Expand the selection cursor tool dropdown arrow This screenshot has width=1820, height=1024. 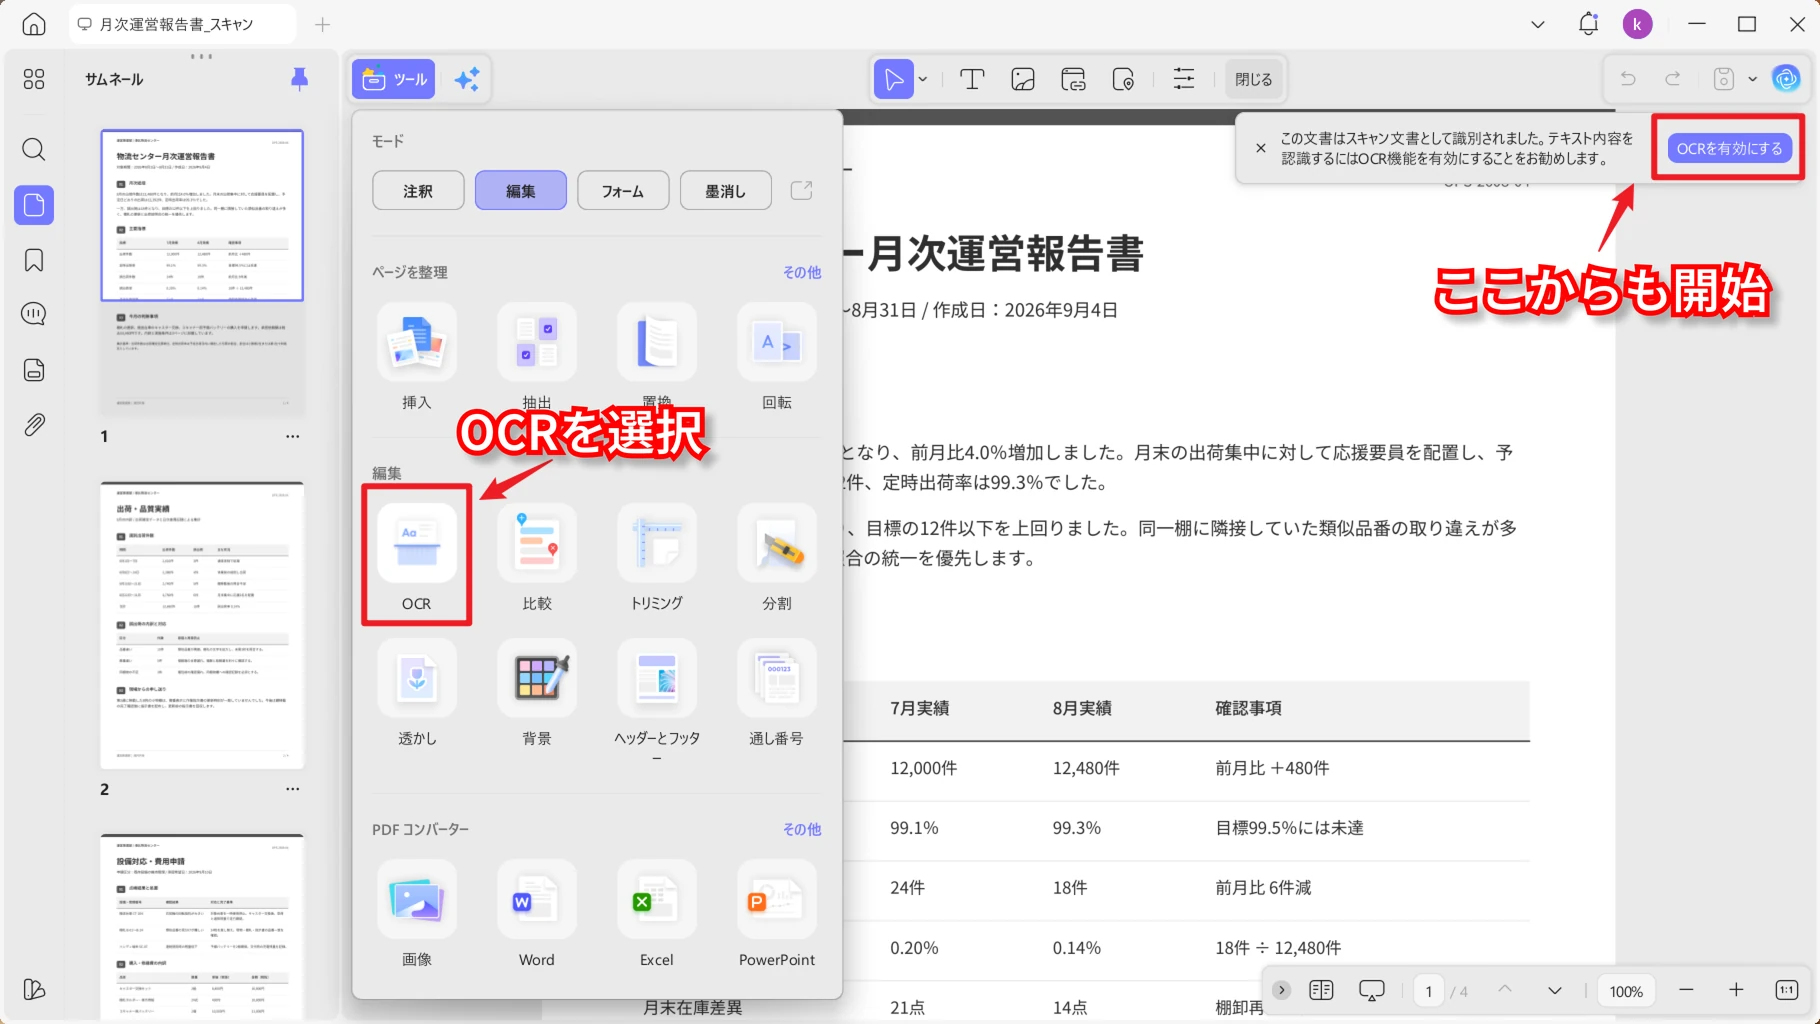coord(923,79)
